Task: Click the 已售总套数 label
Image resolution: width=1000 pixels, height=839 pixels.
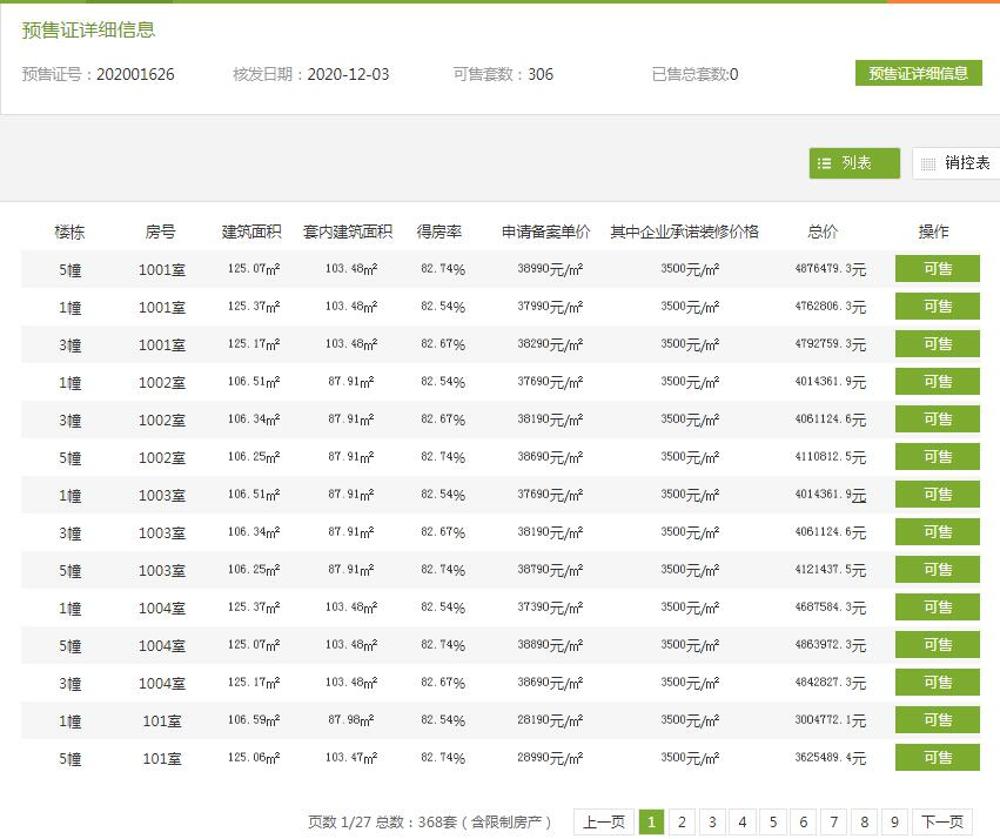Action: (x=690, y=75)
